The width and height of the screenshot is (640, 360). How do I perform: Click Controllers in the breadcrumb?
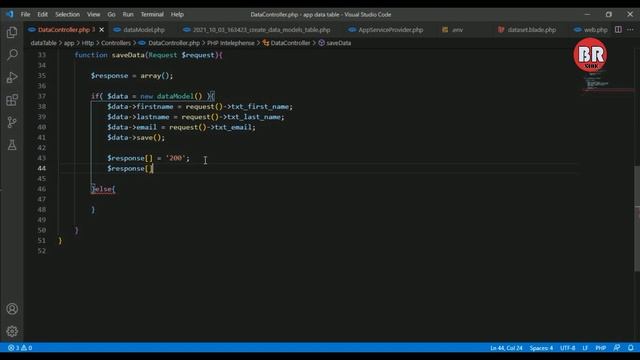(116, 43)
